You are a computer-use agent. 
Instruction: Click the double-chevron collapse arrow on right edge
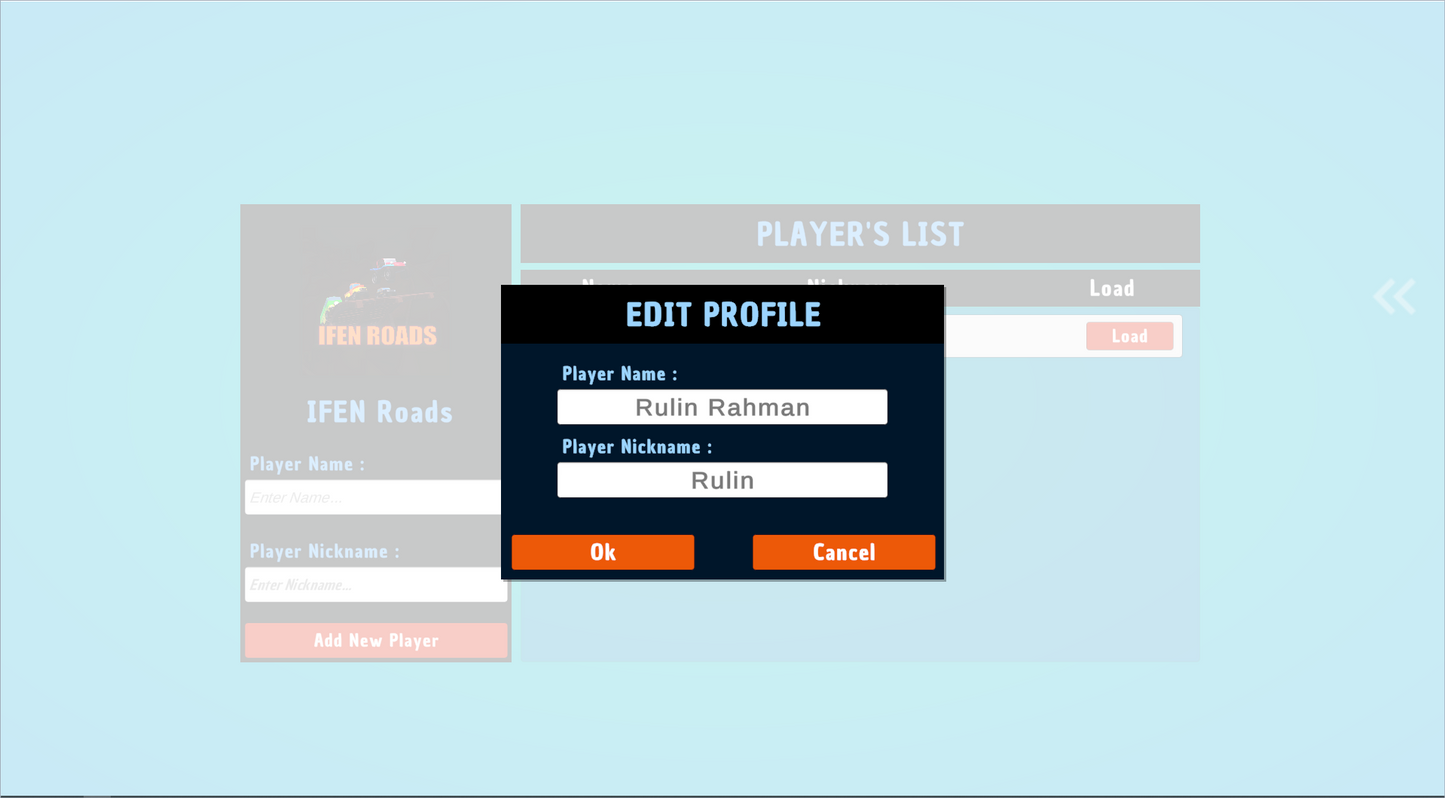[1394, 296]
